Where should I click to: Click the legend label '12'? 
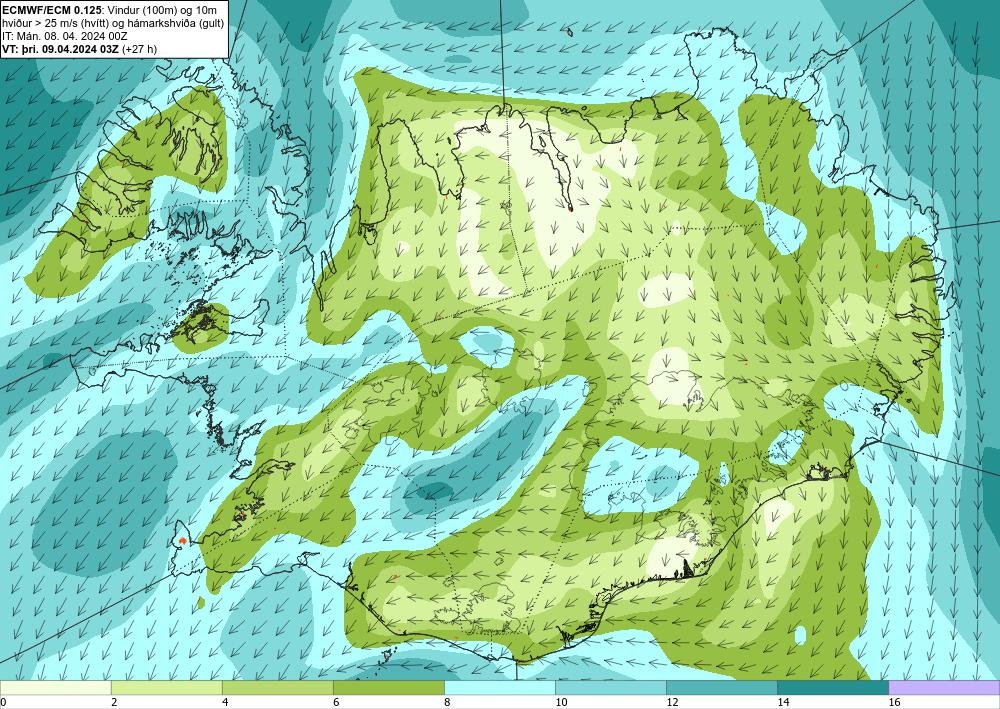point(672,703)
